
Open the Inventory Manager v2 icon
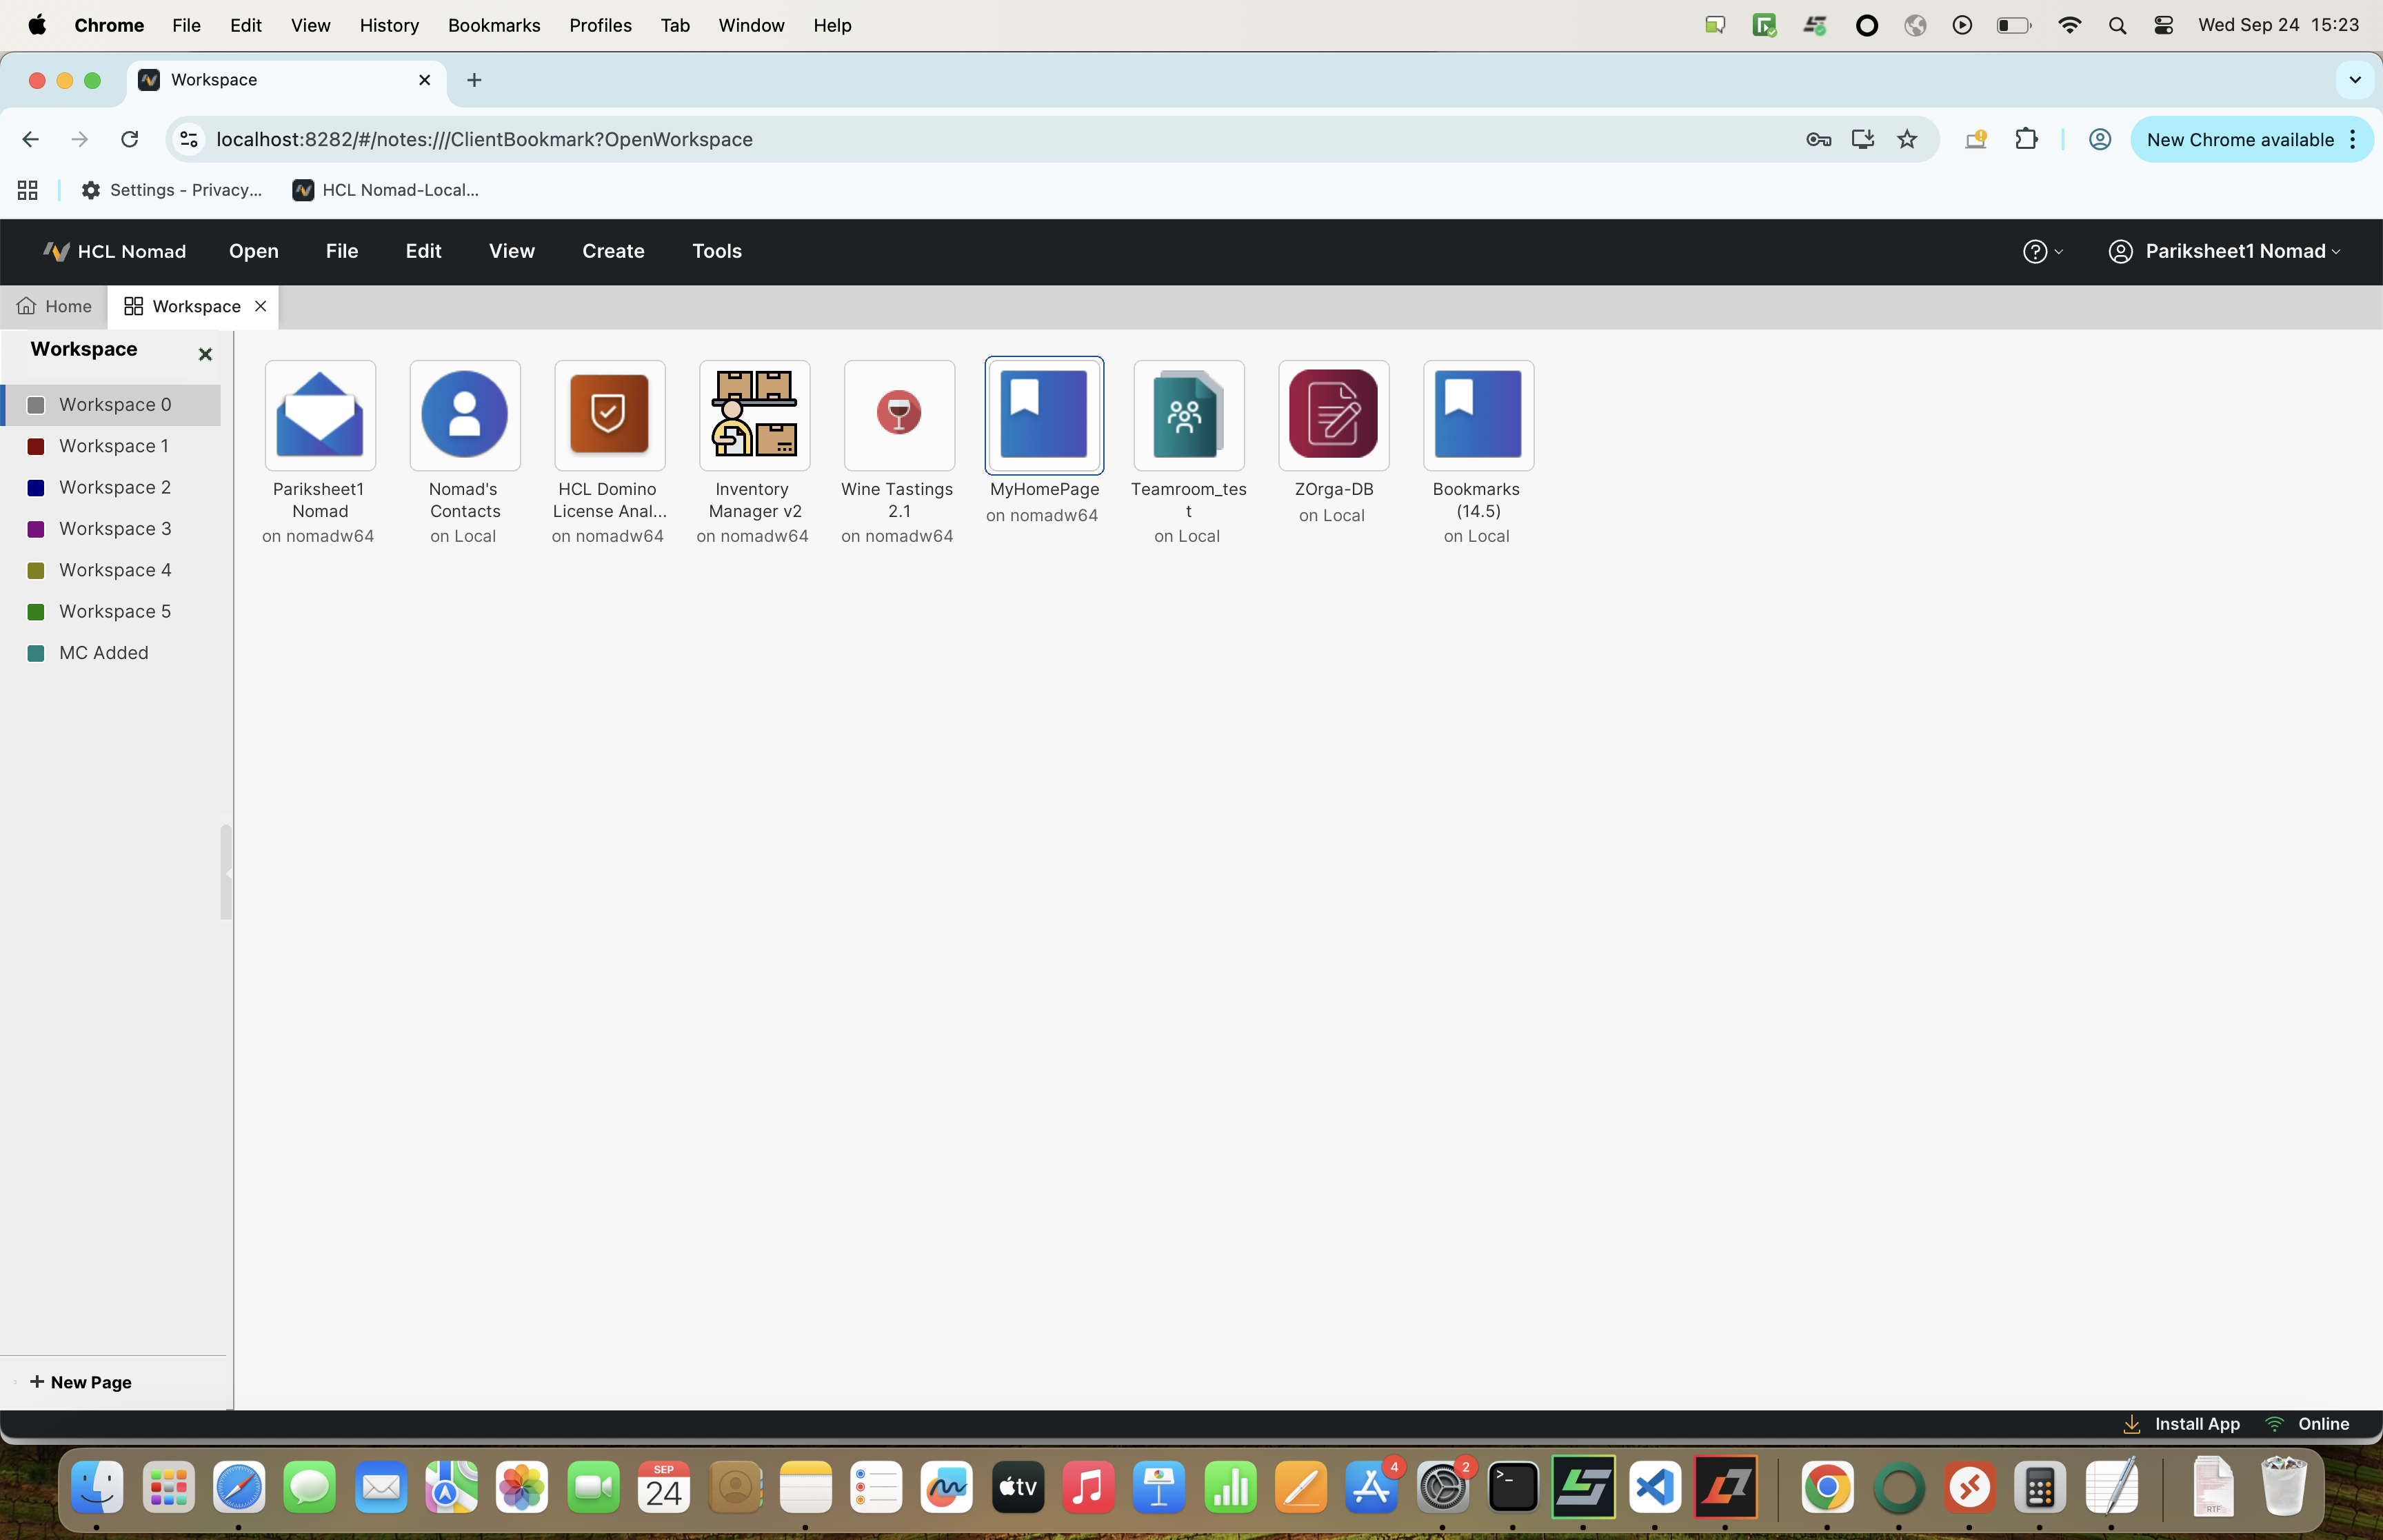[x=754, y=415]
